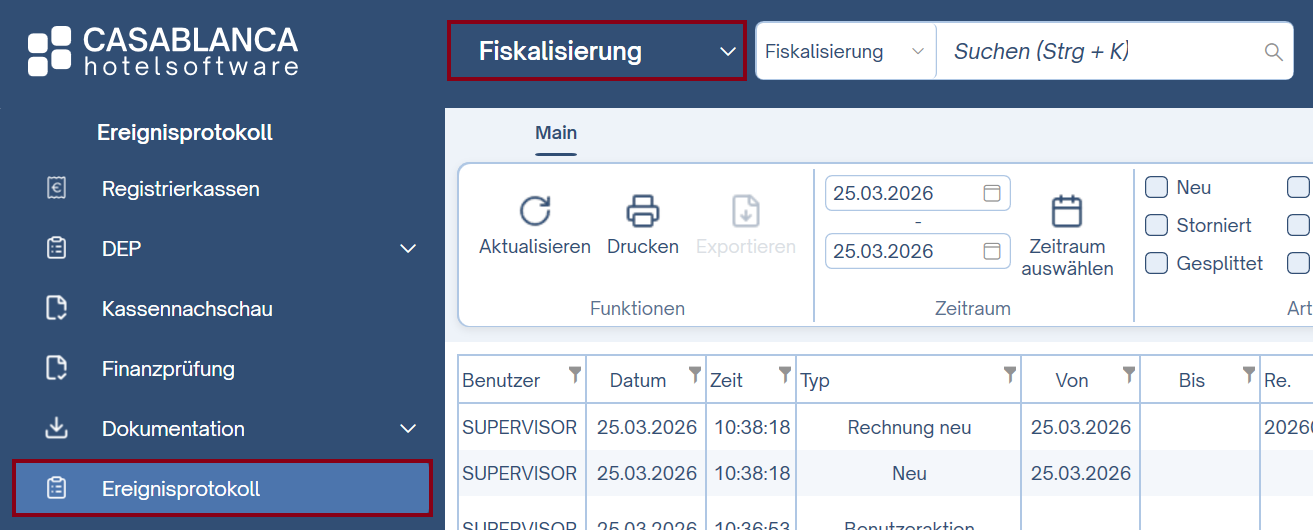Viewport: 1313px width, 530px height.
Task: Open calendar picker for end date
Action: [x=992, y=251]
